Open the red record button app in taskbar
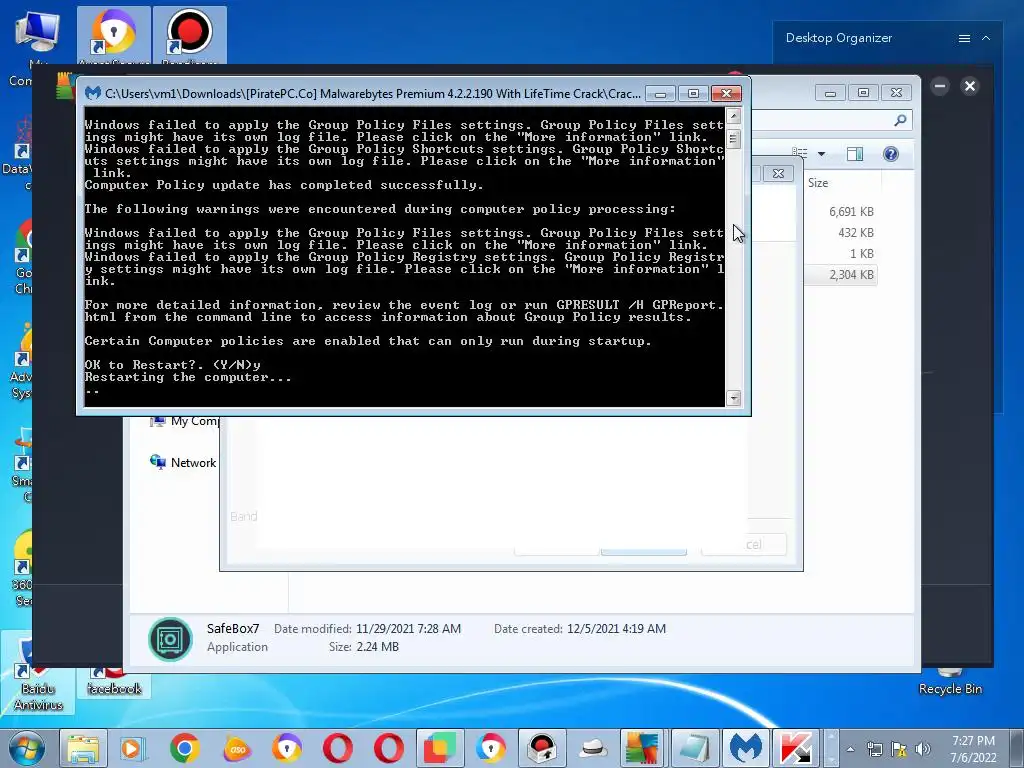 click(541, 748)
